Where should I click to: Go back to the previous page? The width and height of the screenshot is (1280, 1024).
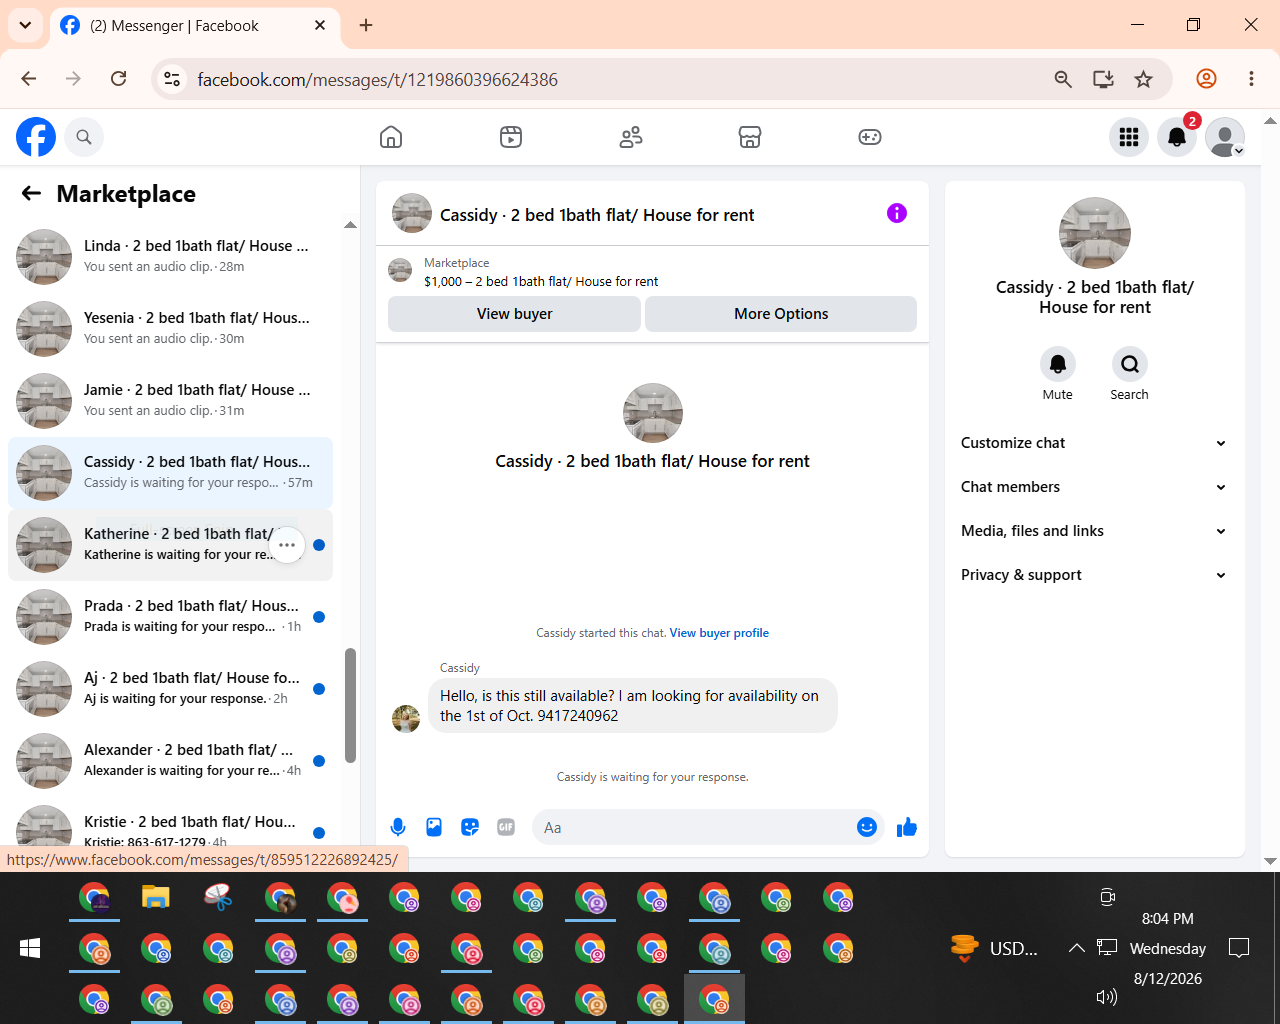tap(29, 79)
